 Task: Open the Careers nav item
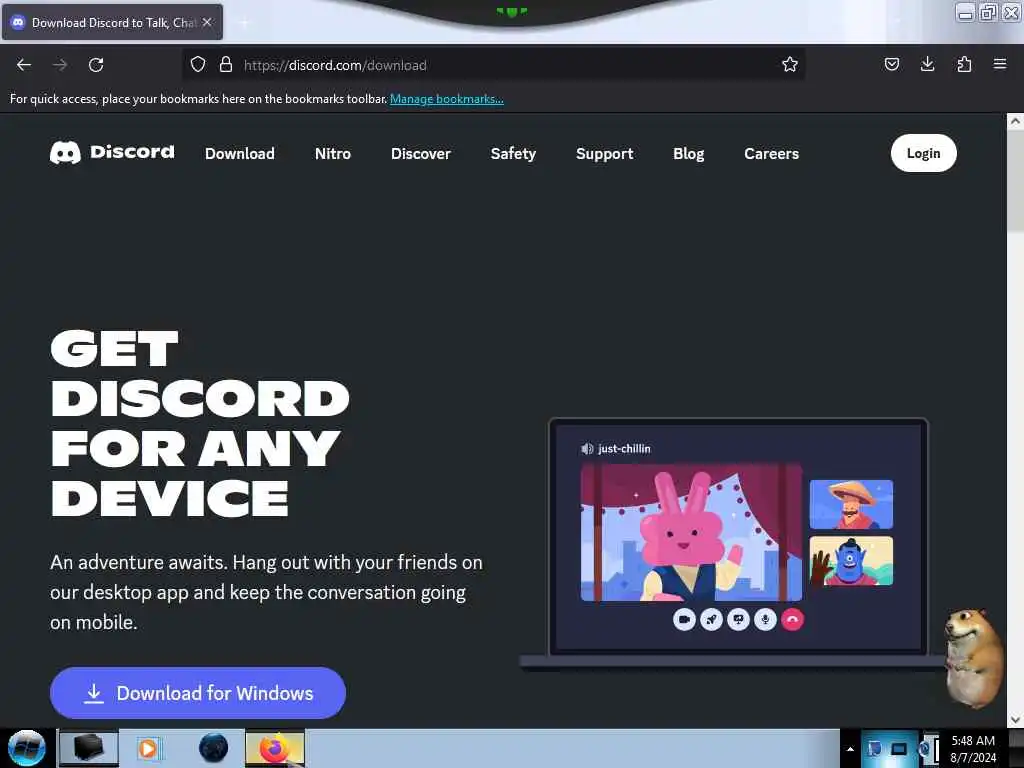(x=771, y=153)
